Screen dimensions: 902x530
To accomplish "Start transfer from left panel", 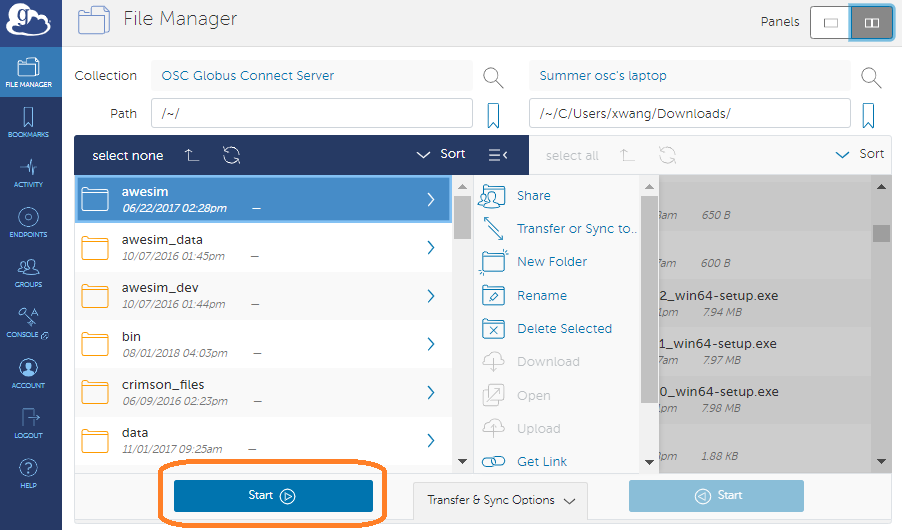I will click(273, 495).
